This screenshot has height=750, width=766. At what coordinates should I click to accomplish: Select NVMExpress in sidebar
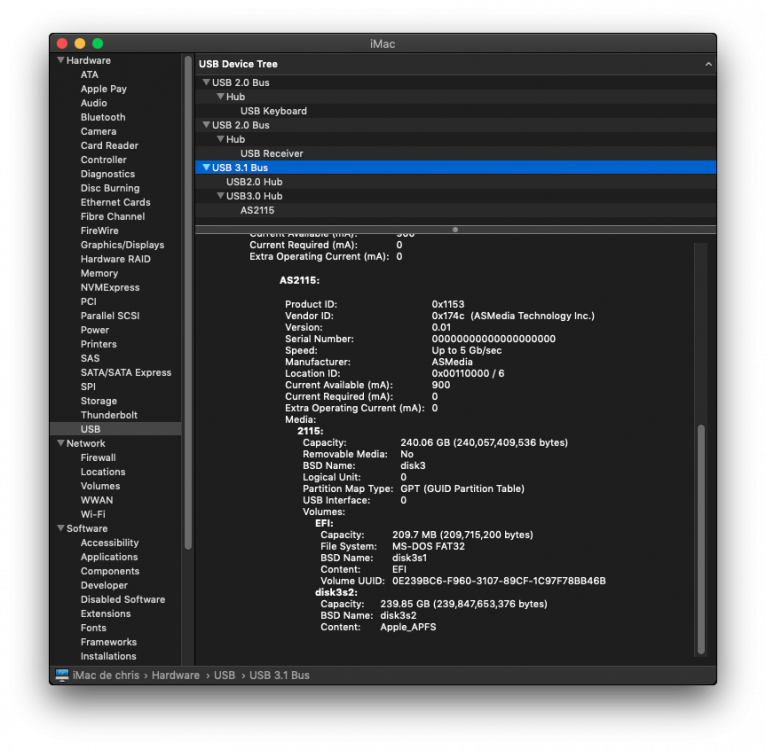110,287
